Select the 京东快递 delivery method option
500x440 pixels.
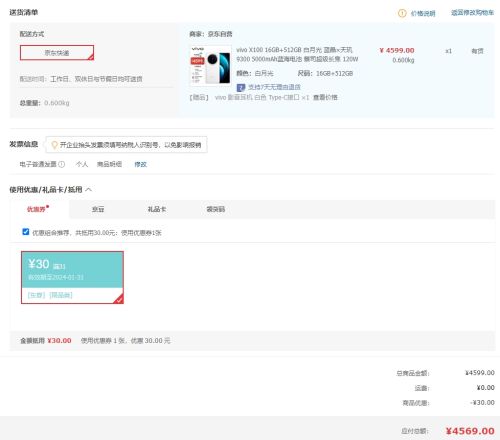tap(57, 53)
